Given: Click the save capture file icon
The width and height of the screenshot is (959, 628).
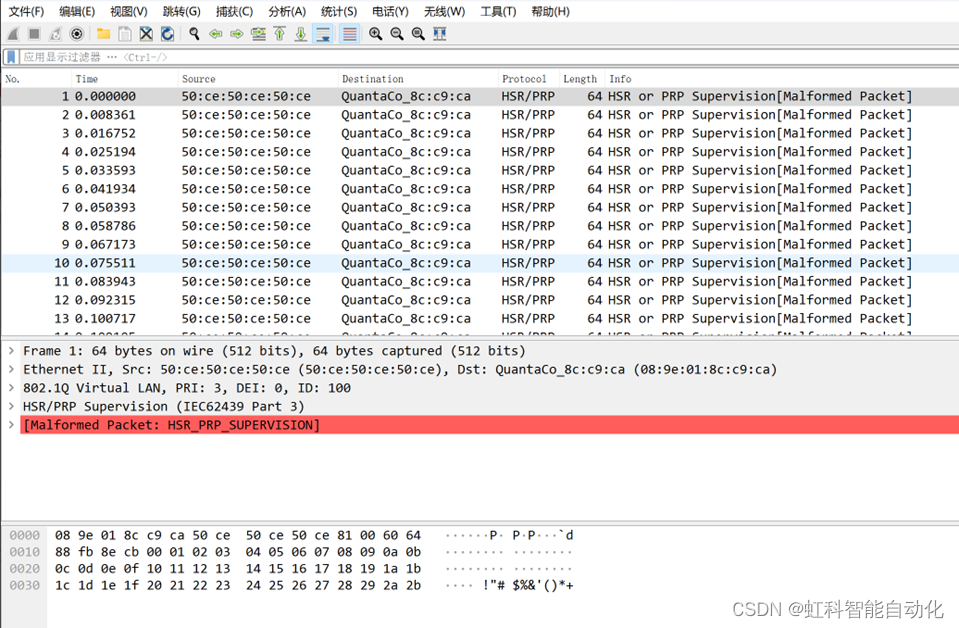Looking at the screenshot, I should (x=125, y=34).
